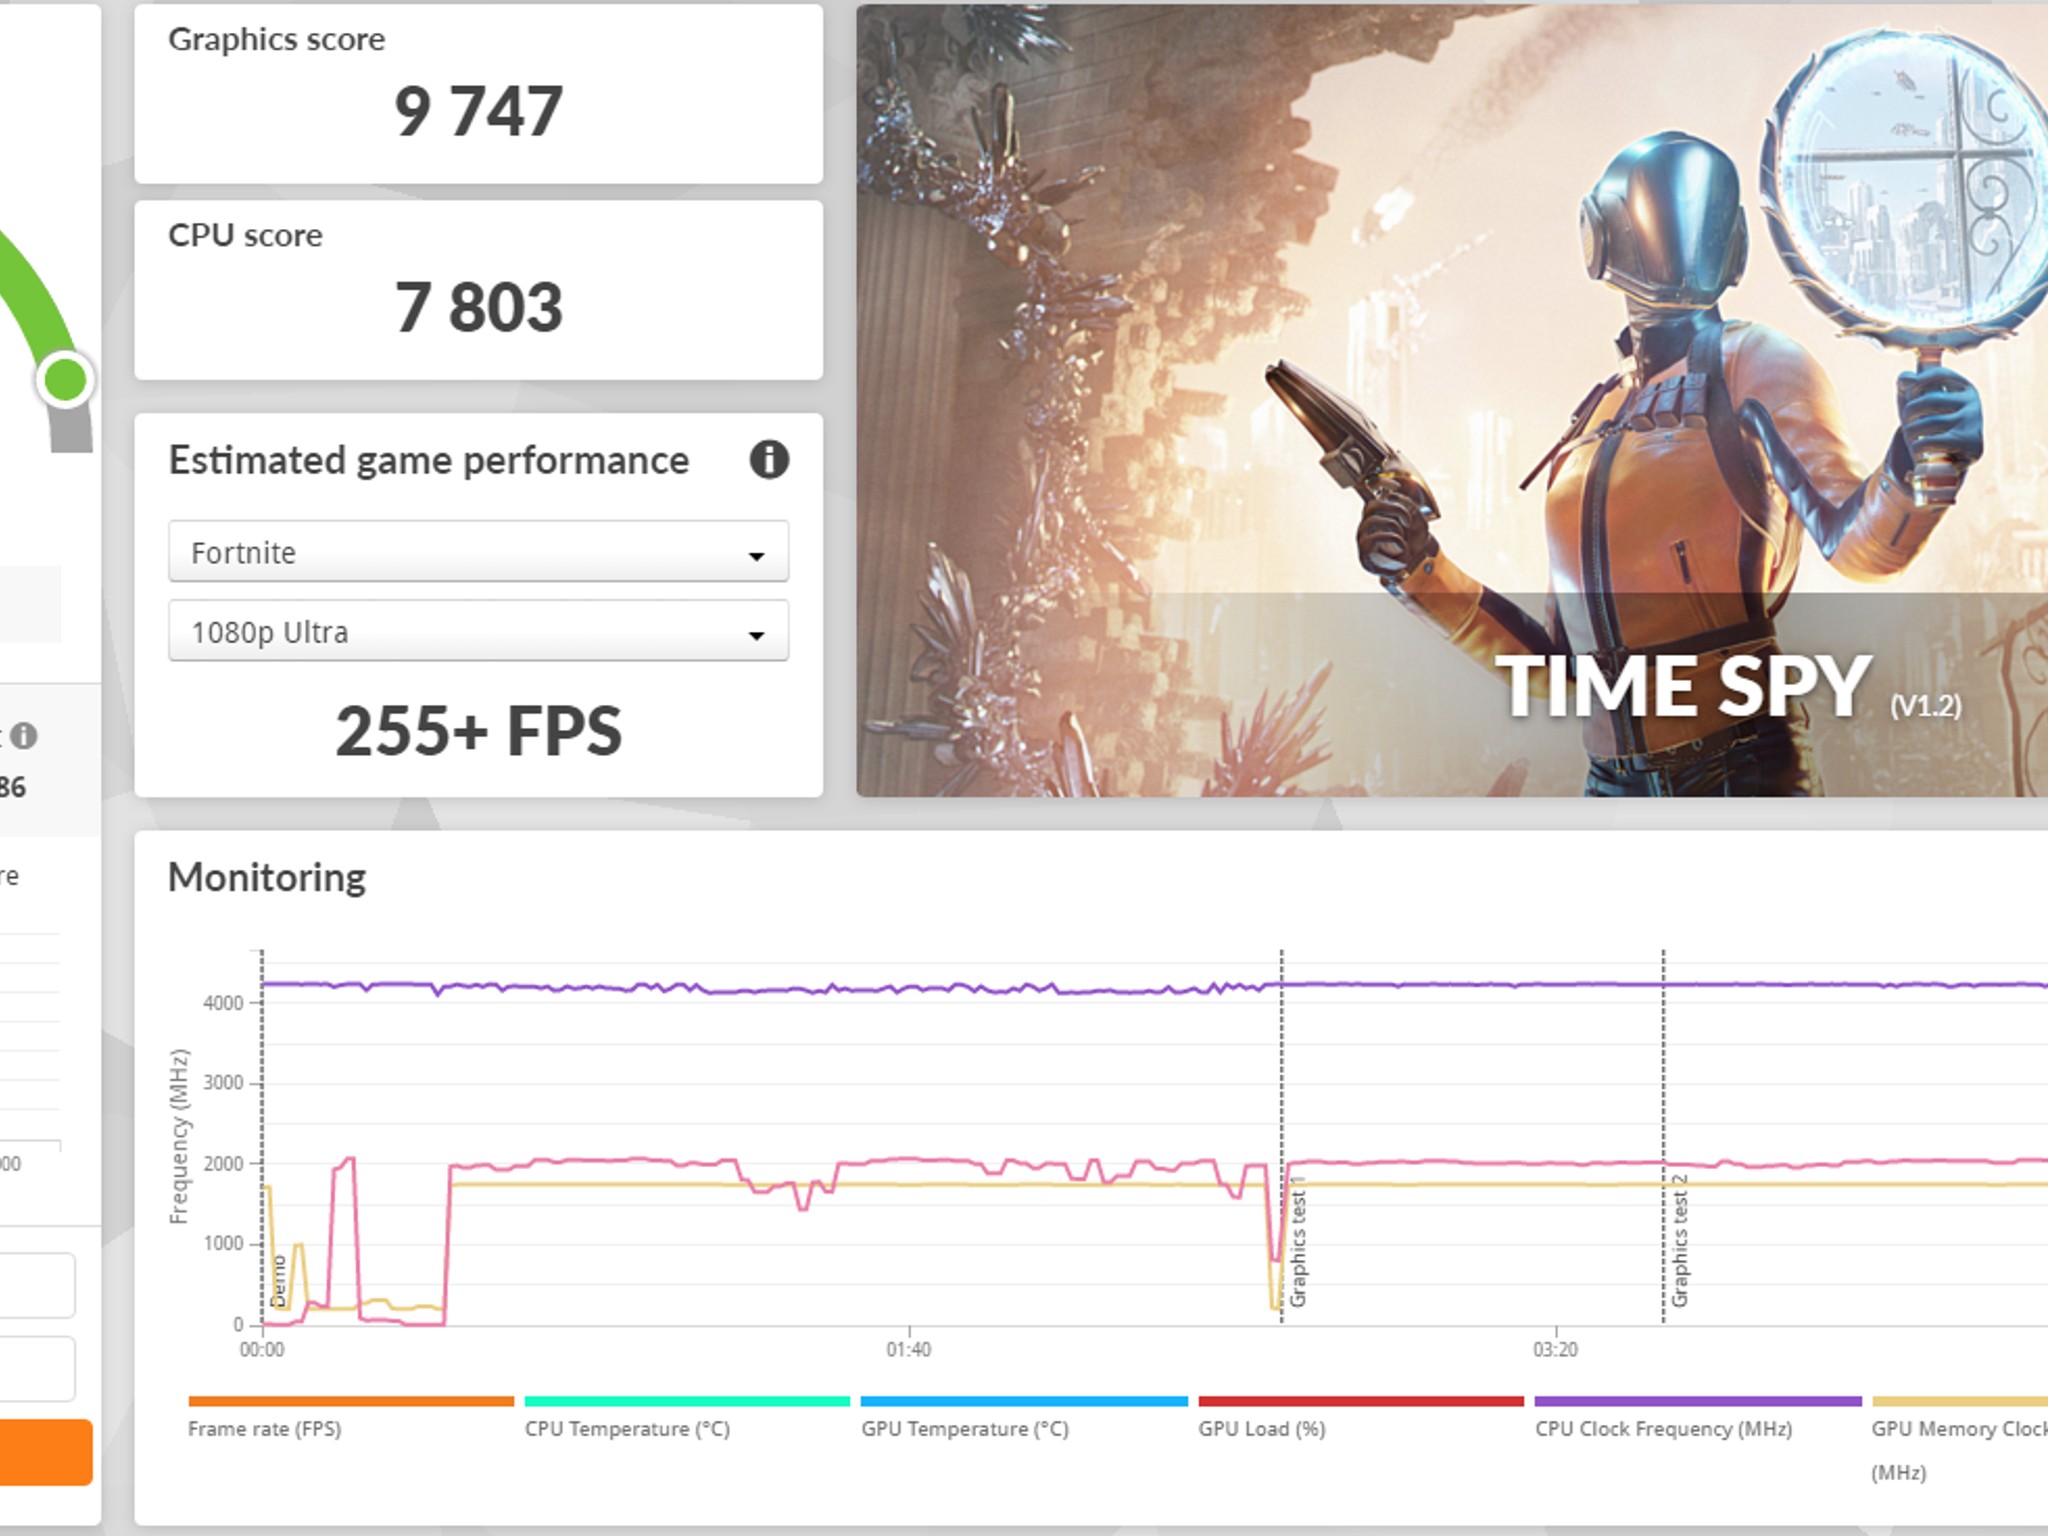Click the red GPU Load color bar
2048x1536 pixels.
coord(1360,1401)
